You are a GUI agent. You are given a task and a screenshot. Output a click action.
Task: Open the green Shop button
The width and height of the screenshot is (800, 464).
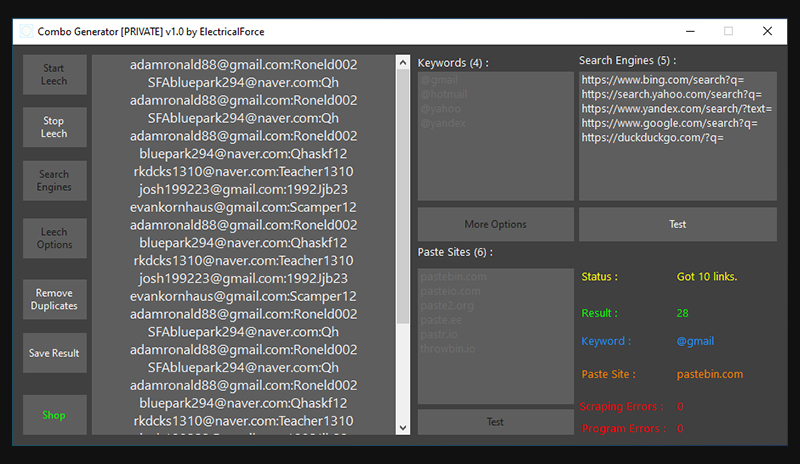pyautogui.click(x=55, y=415)
